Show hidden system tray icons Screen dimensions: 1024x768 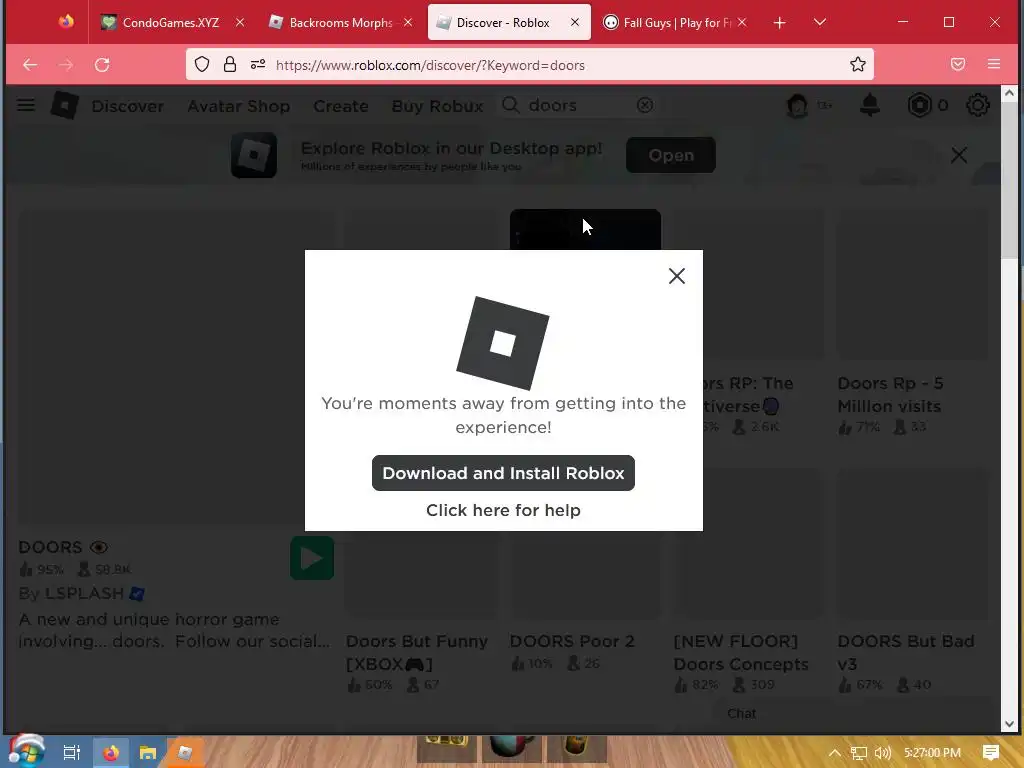pyautogui.click(x=834, y=753)
